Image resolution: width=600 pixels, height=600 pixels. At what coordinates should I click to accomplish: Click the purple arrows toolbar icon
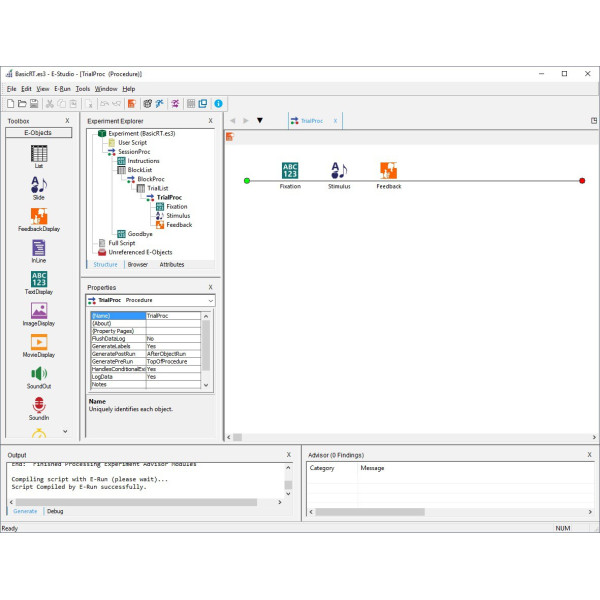(175, 103)
